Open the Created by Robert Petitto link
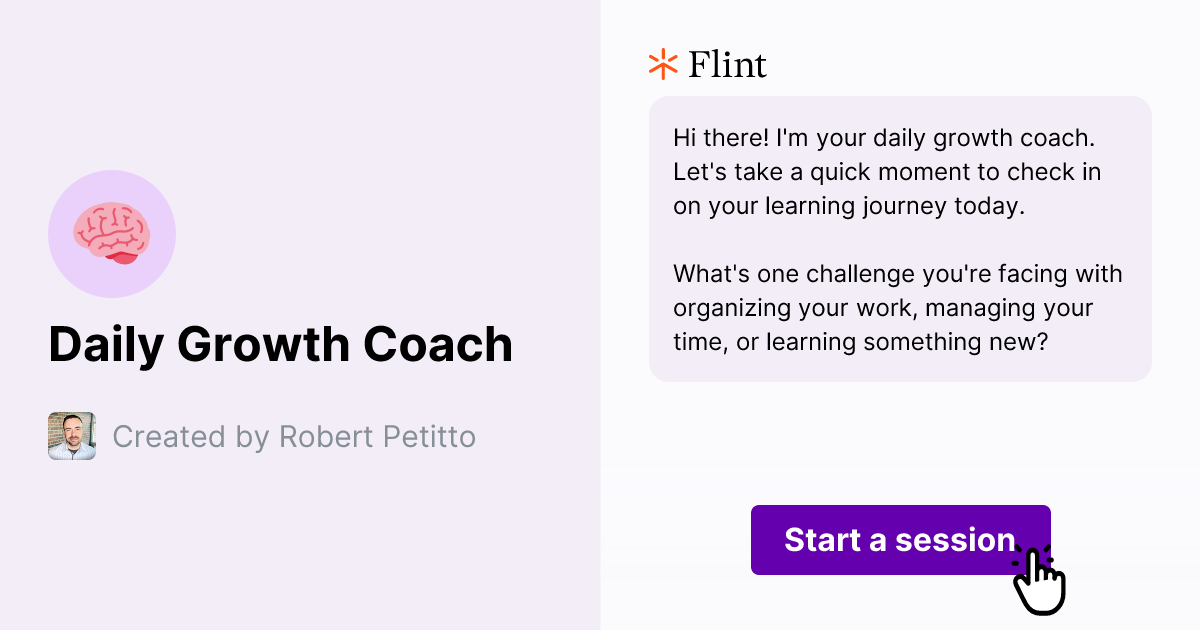This screenshot has width=1200, height=630. 295,436
